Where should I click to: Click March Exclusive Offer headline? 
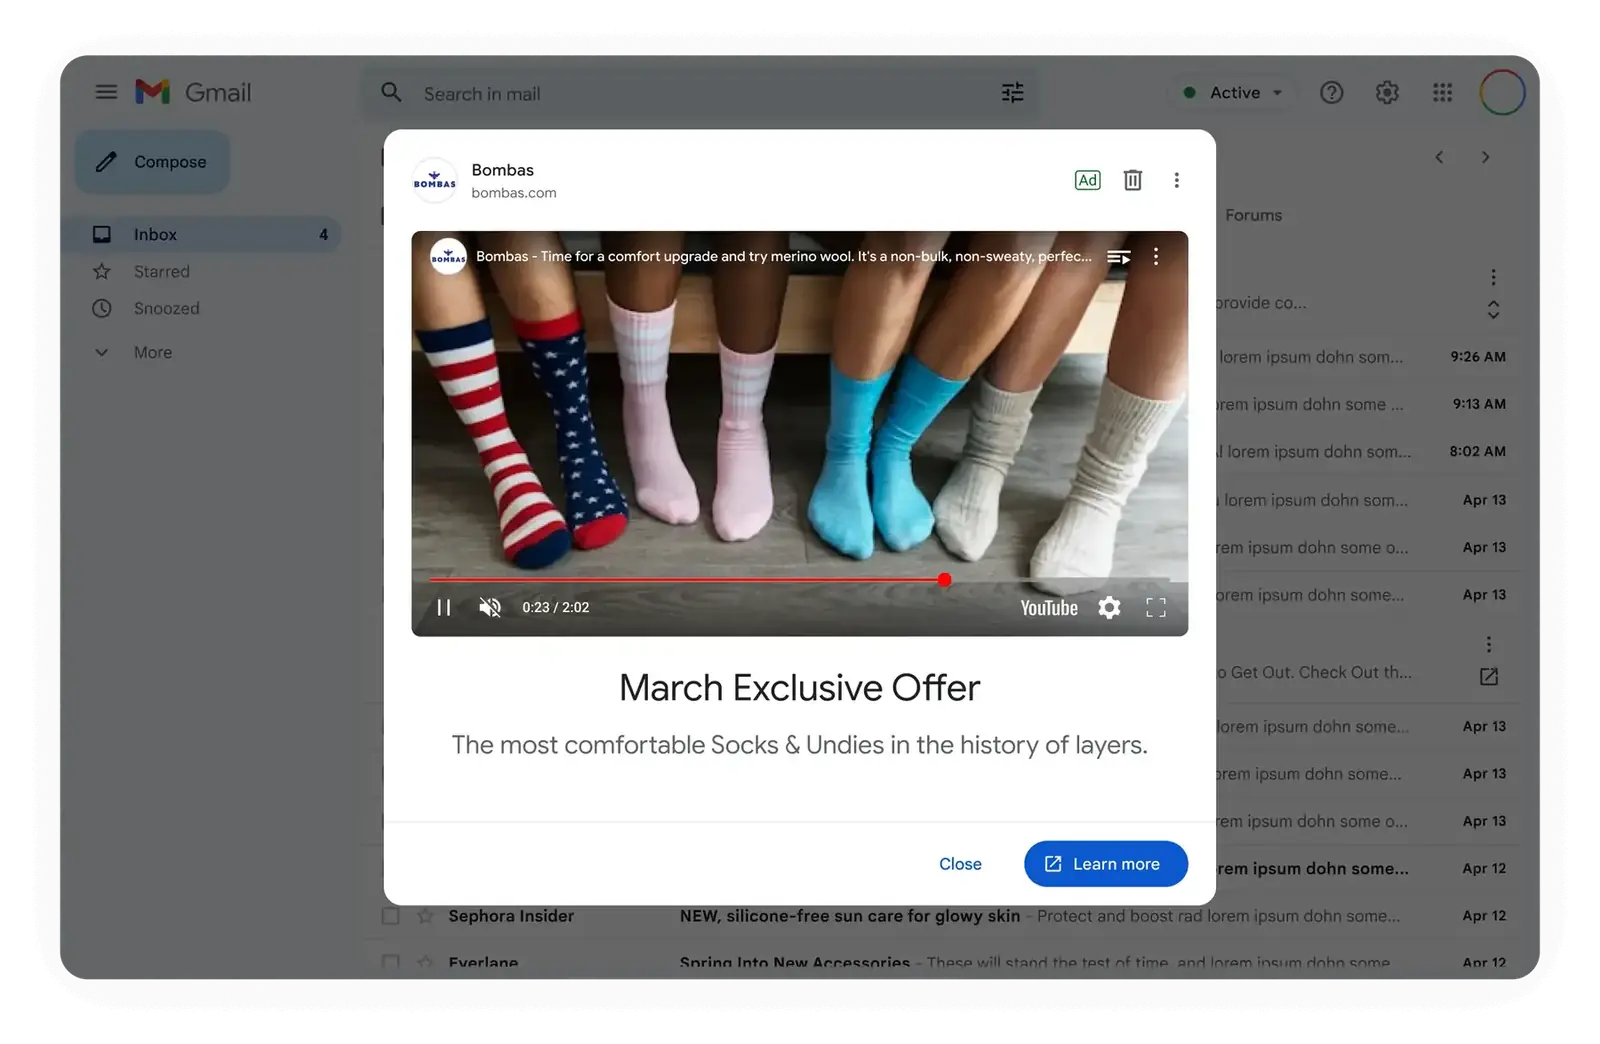point(799,688)
